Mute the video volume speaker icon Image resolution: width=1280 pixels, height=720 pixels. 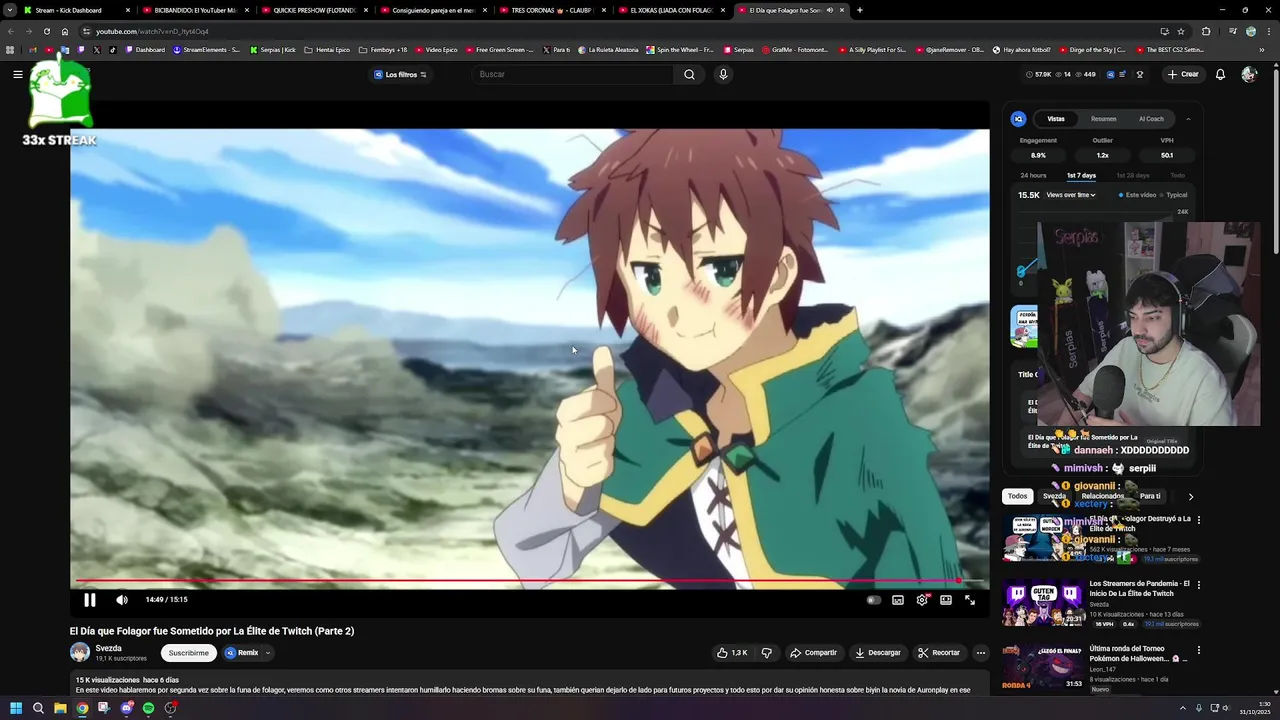click(x=122, y=600)
